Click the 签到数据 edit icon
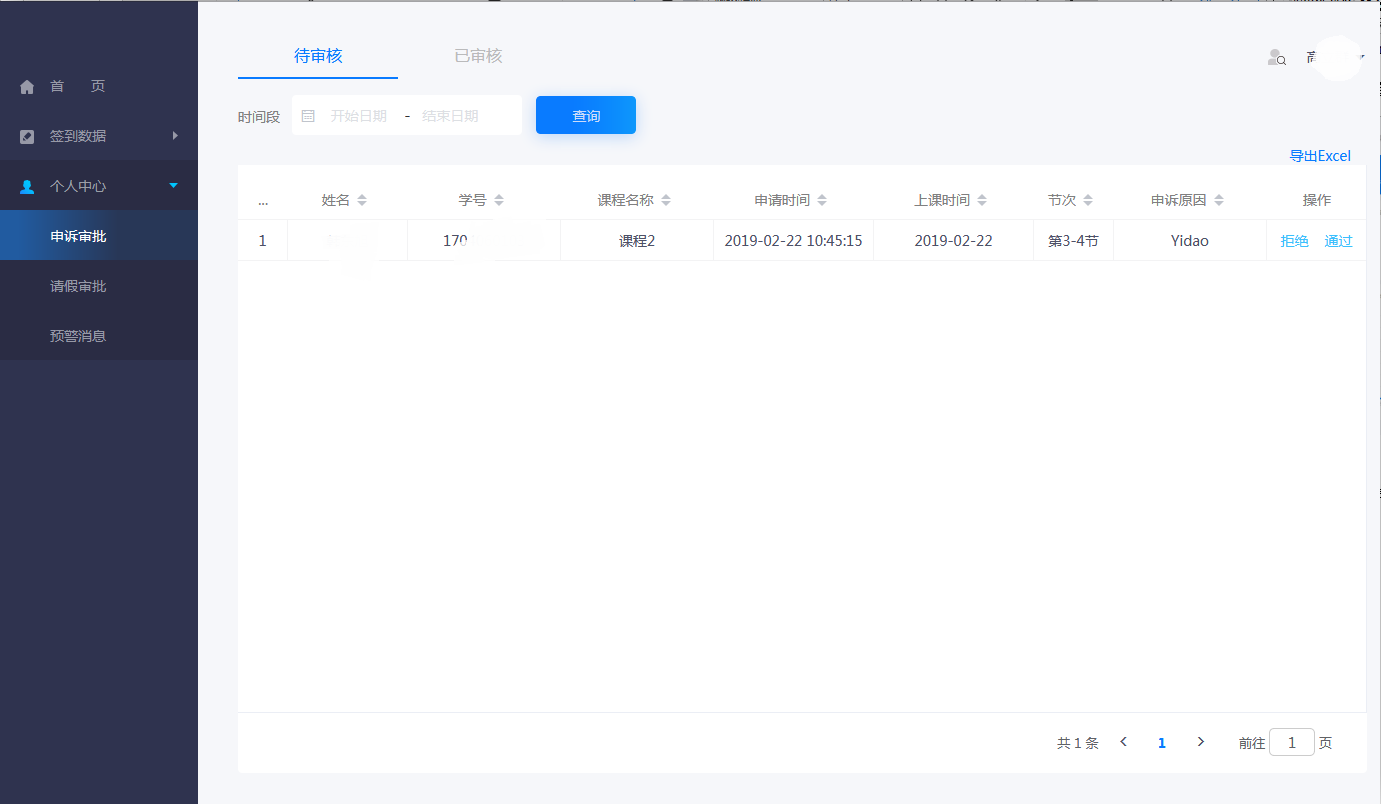The image size is (1381, 804). point(27,137)
